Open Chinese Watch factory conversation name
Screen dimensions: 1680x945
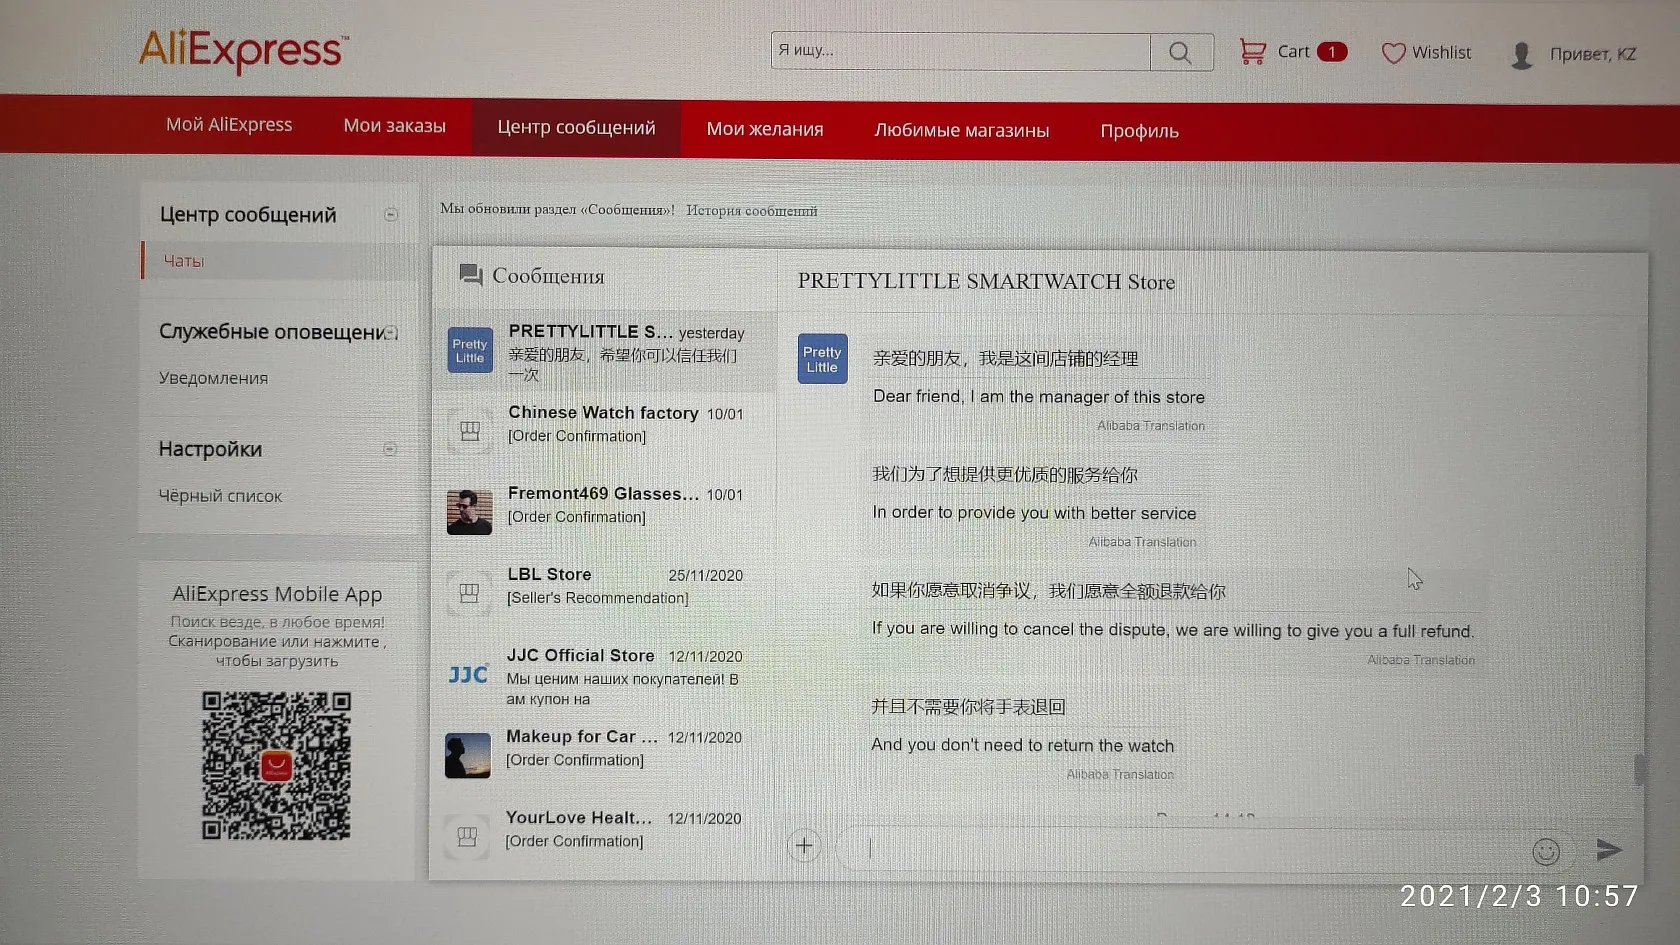coord(603,412)
